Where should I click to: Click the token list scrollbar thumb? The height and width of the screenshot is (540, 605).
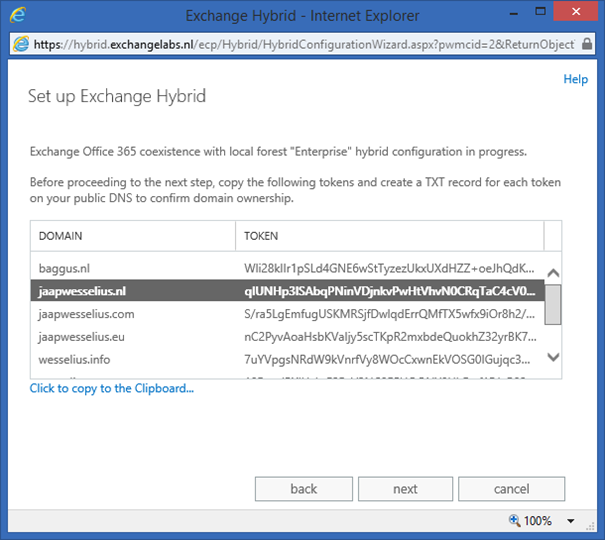[552, 305]
